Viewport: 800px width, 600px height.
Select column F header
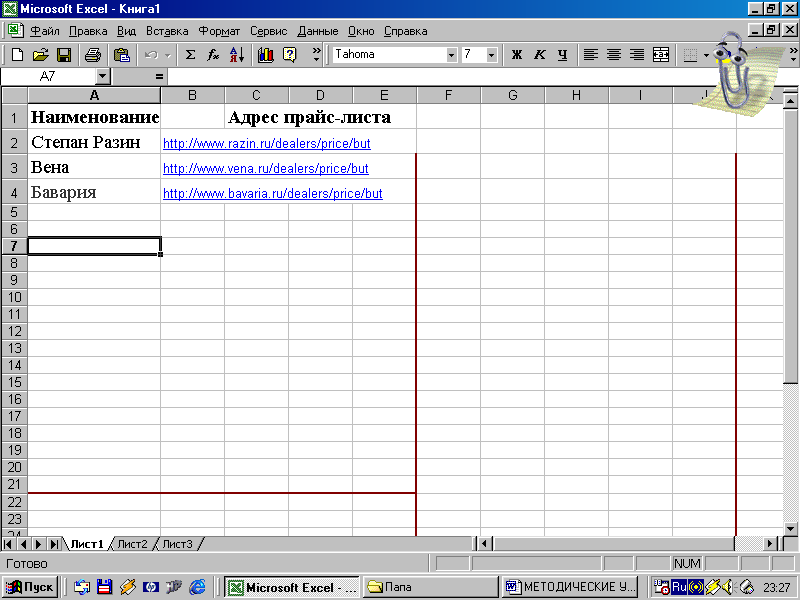coord(448,95)
